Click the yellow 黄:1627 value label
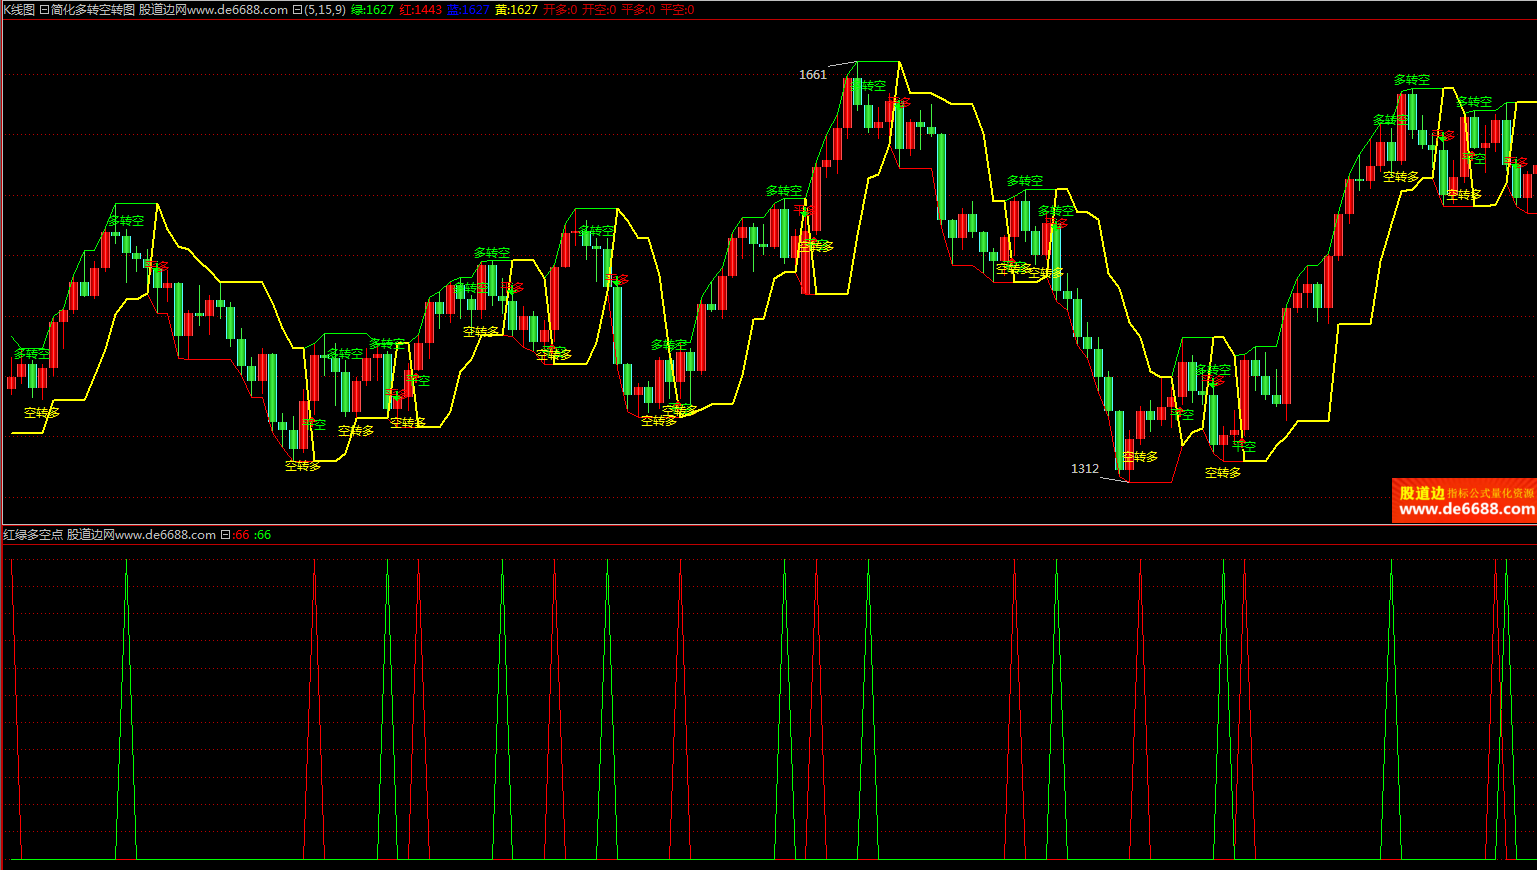Screen dimensions: 1537x870 [x=516, y=10]
